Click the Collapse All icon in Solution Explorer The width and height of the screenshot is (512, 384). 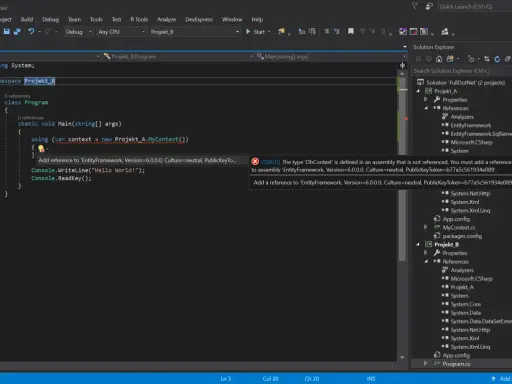click(x=508, y=59)
